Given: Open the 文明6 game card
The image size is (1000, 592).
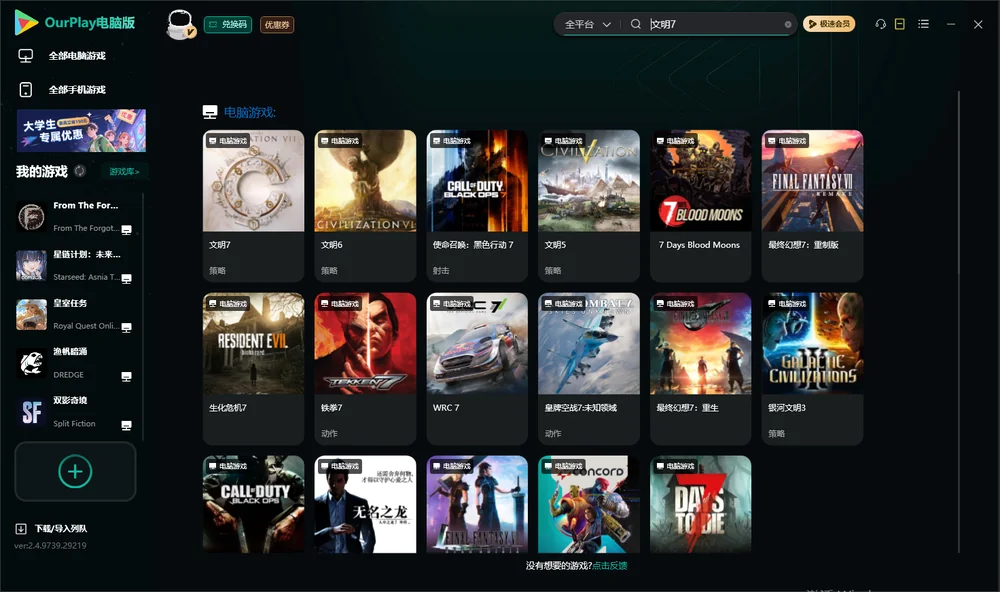Looking at the screenshot, I should click(365, 205).
